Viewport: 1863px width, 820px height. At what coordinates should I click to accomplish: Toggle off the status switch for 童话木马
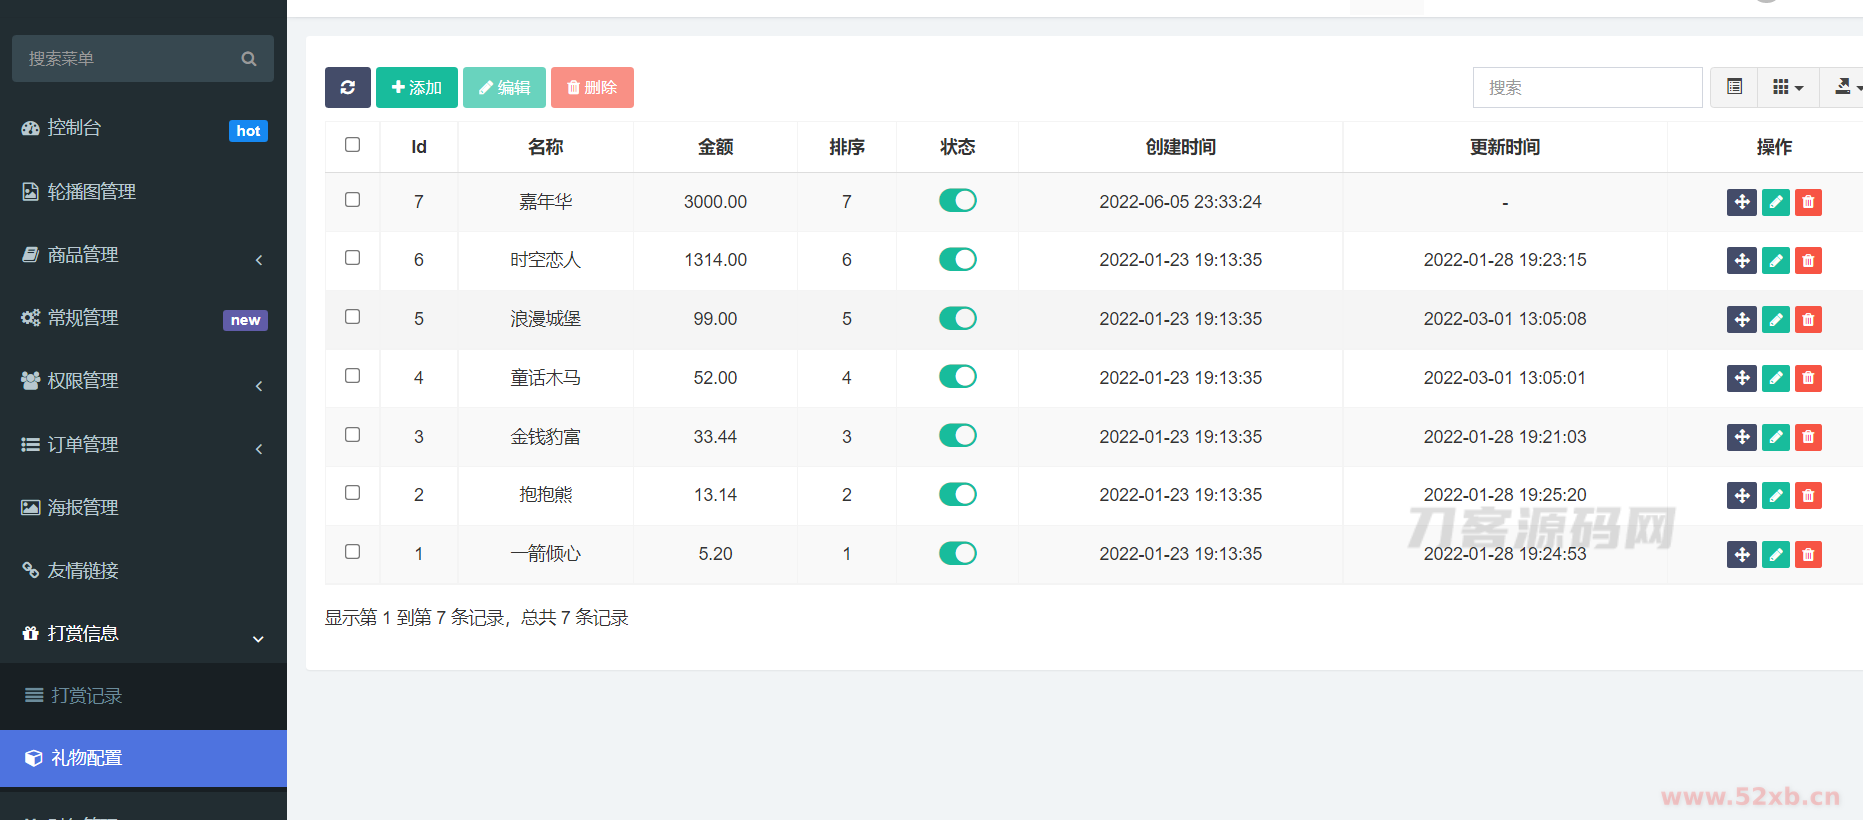click(x=957, y=377)
